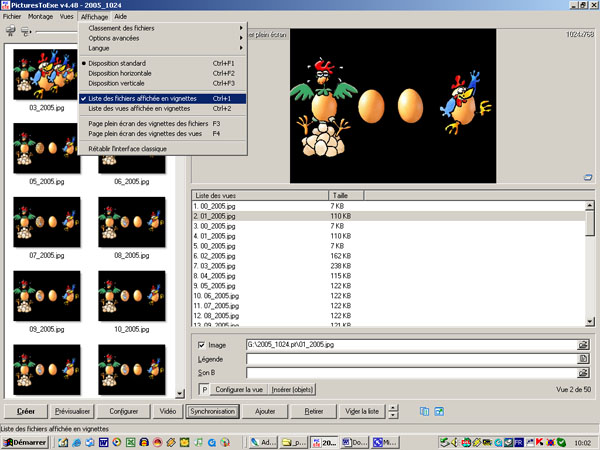Viewport: 600px width, 450px height.
Task: Move selected view down with stepper arrow
Action: 393,415
